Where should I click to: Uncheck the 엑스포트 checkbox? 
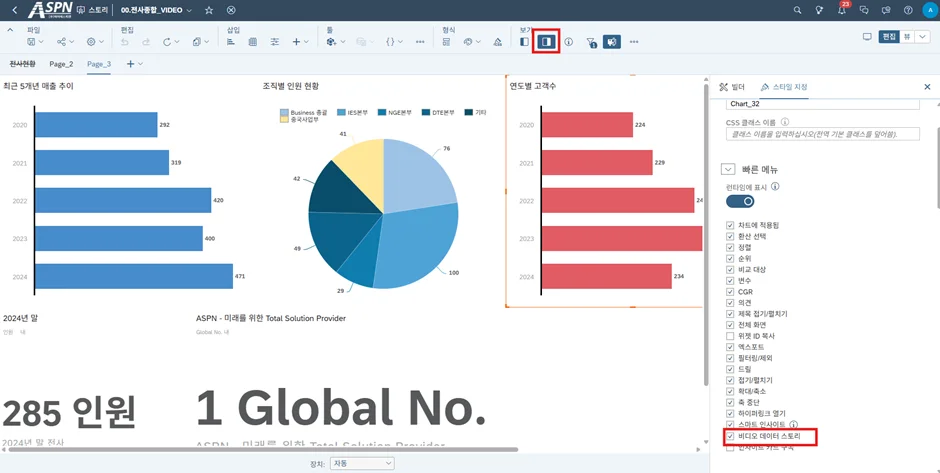730,347
